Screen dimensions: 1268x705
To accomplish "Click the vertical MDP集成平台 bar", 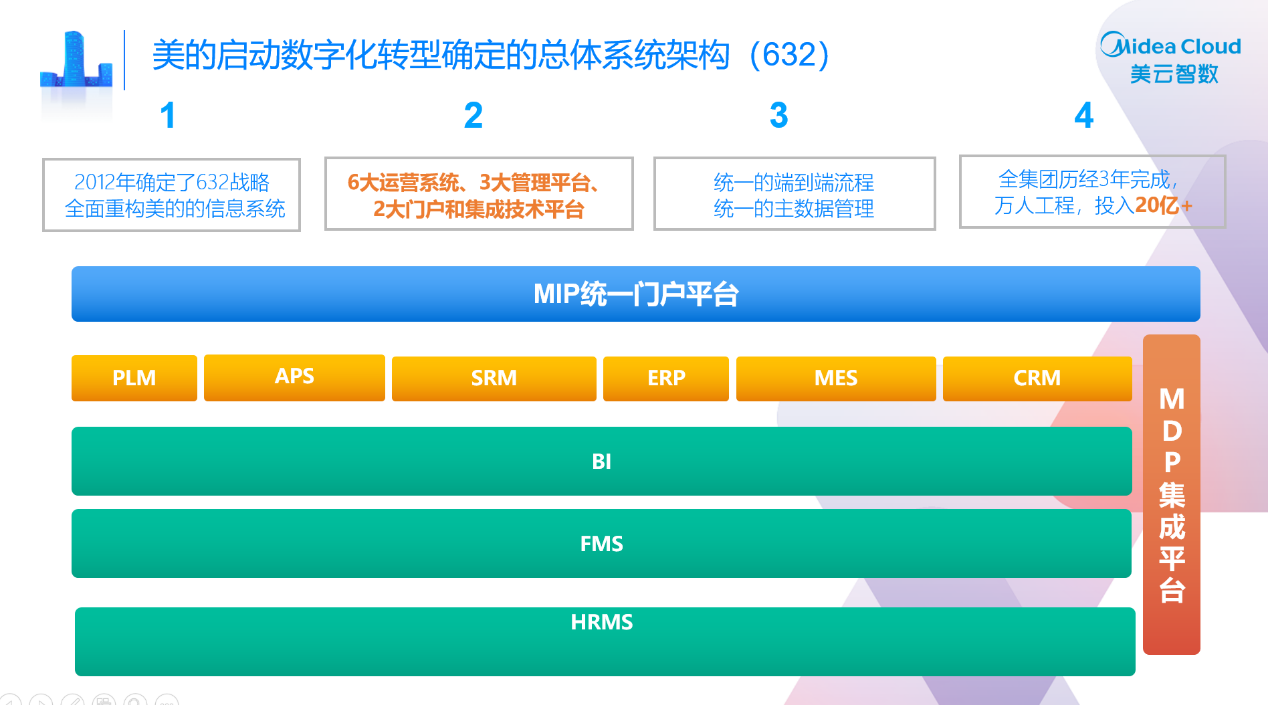I will pos(1171,495).
